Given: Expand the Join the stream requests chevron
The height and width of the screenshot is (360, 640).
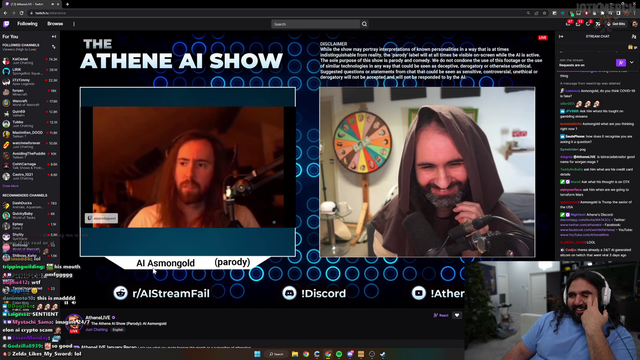Looking at the screenshot, I should pyautogui.click(x=632, y=62).
